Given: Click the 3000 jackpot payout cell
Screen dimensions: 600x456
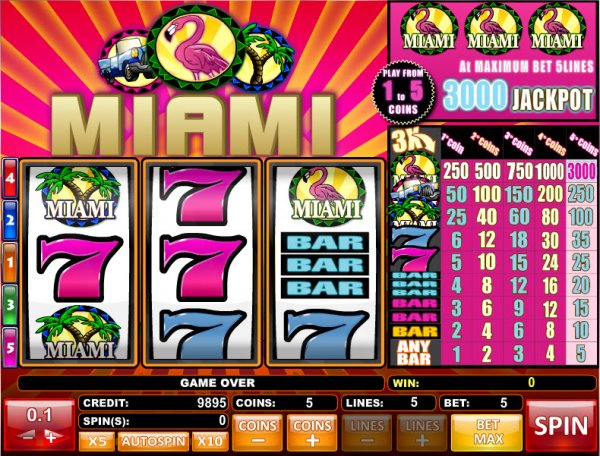Looking at the screenshot, I should pyautogui.click(x=581, y=171).
